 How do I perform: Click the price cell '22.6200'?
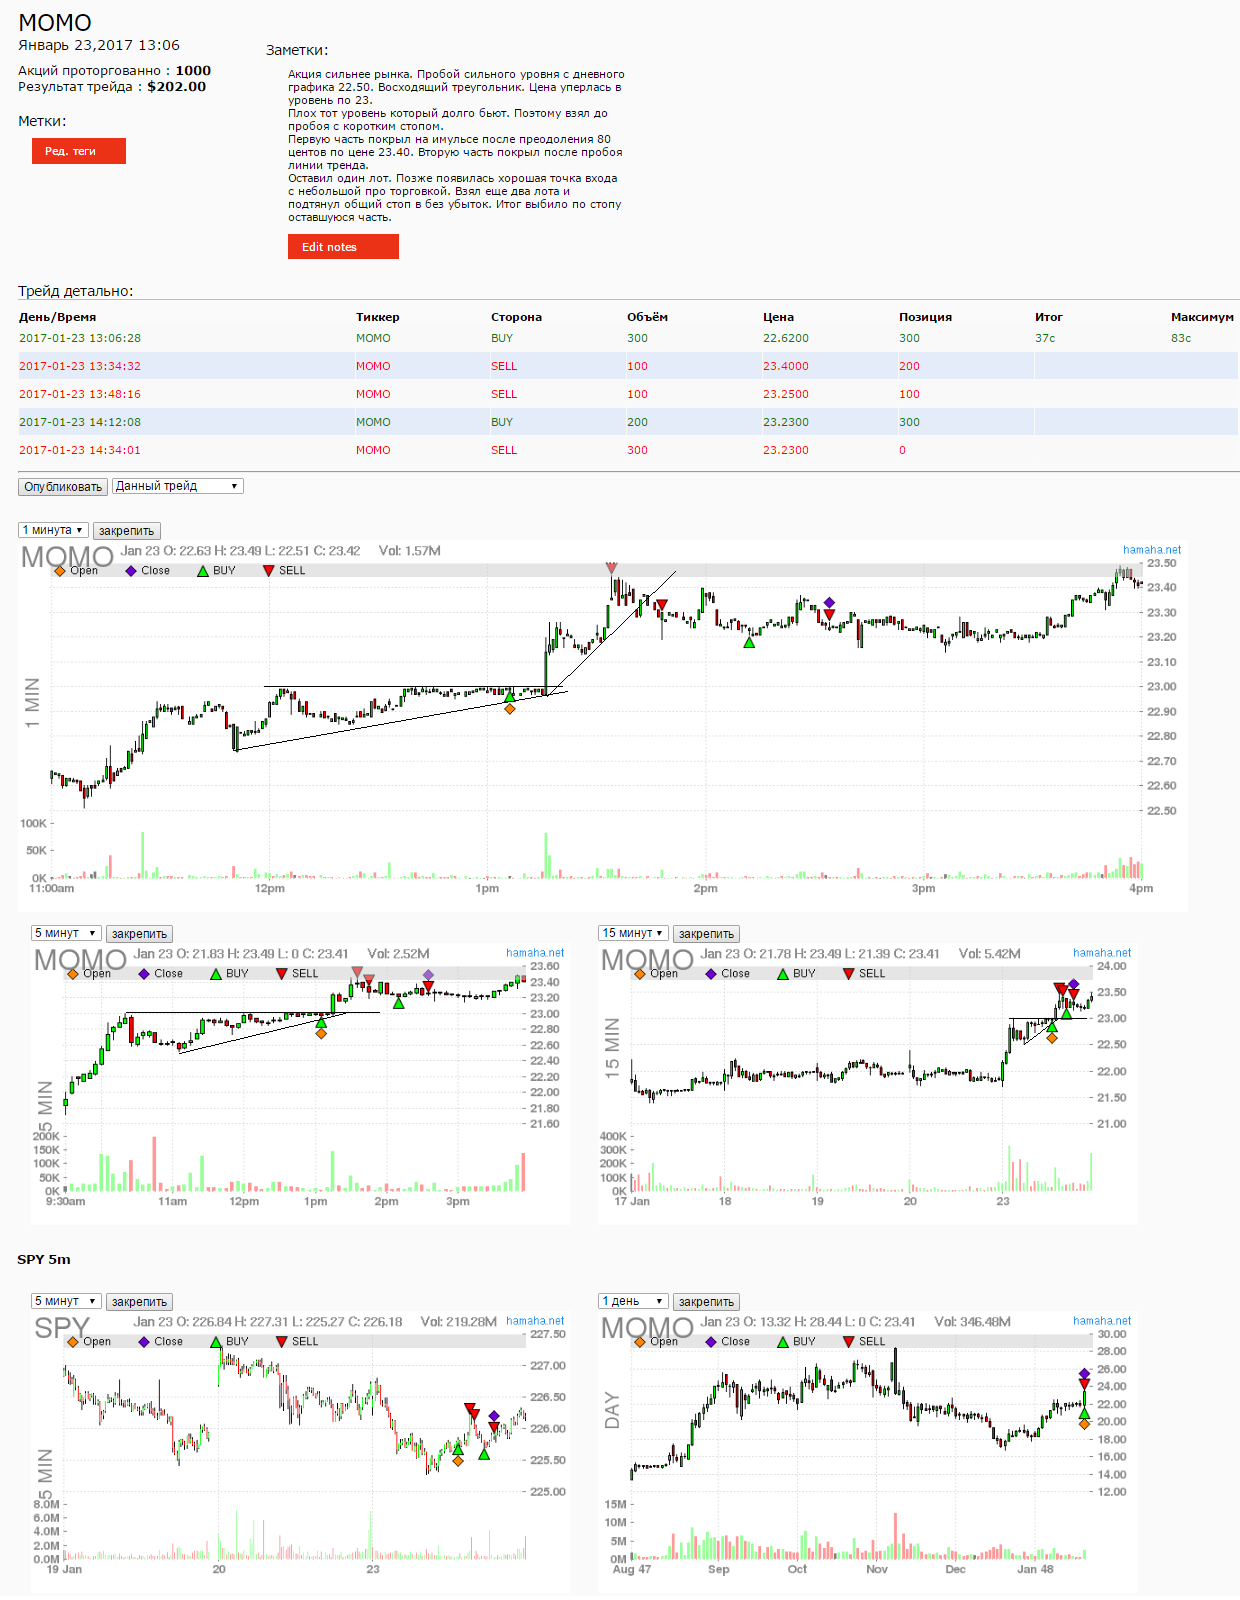786,338
